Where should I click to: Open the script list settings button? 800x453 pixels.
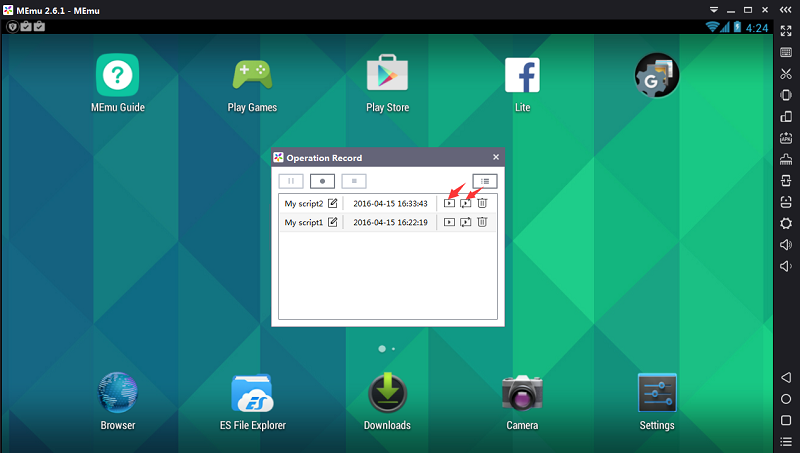tap(485, 181)
